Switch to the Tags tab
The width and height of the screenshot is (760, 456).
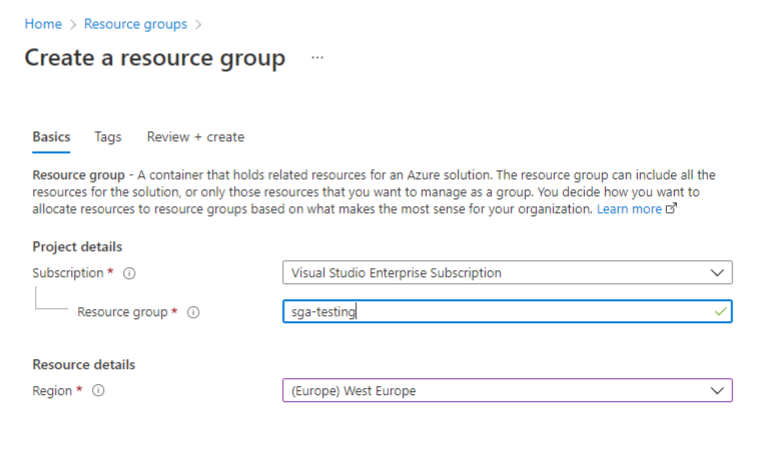(x=108, y=137)
